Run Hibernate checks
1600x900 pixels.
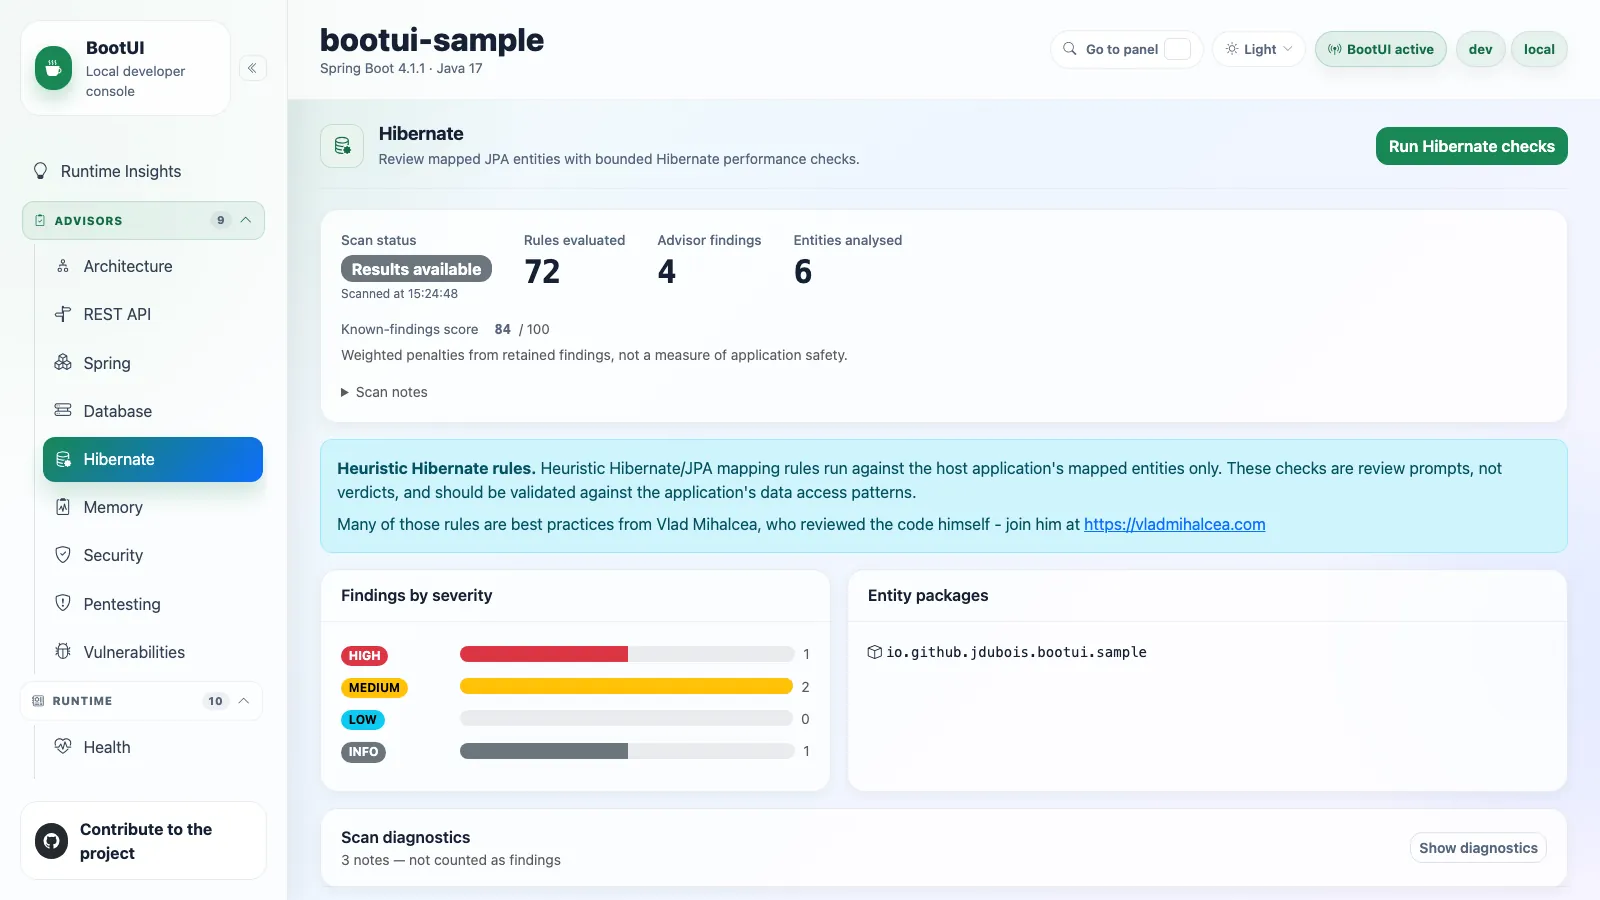[1471, 146]
